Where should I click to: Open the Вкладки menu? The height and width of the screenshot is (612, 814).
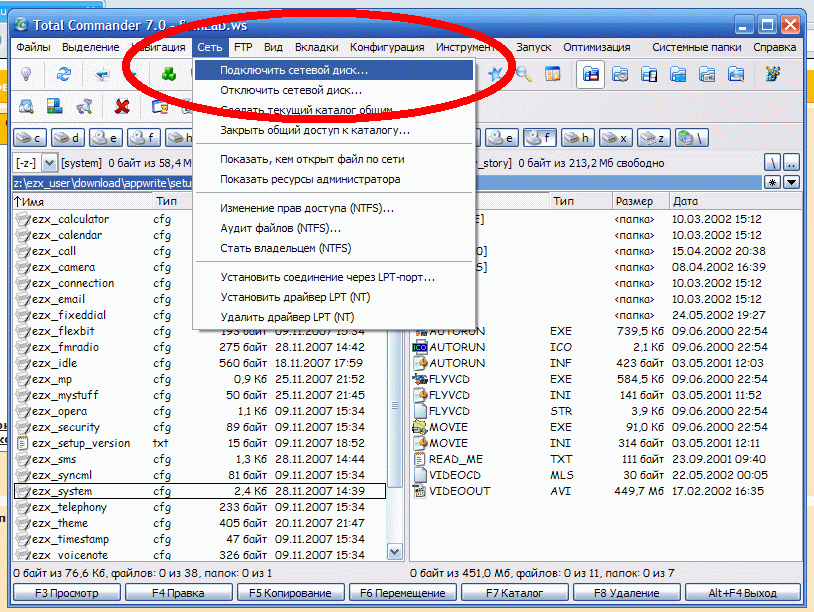pos(317,47)
